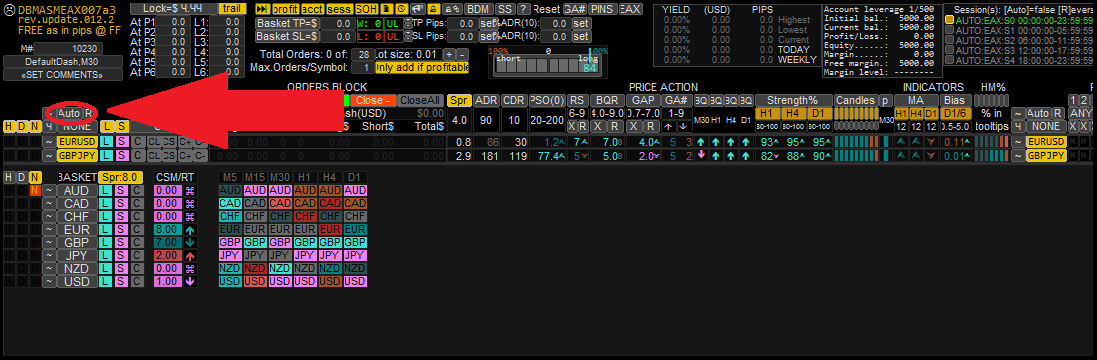This screenshot has height=360, width=1097.
Task: Click the H4 timeframe column header
Action: point(330,178)
